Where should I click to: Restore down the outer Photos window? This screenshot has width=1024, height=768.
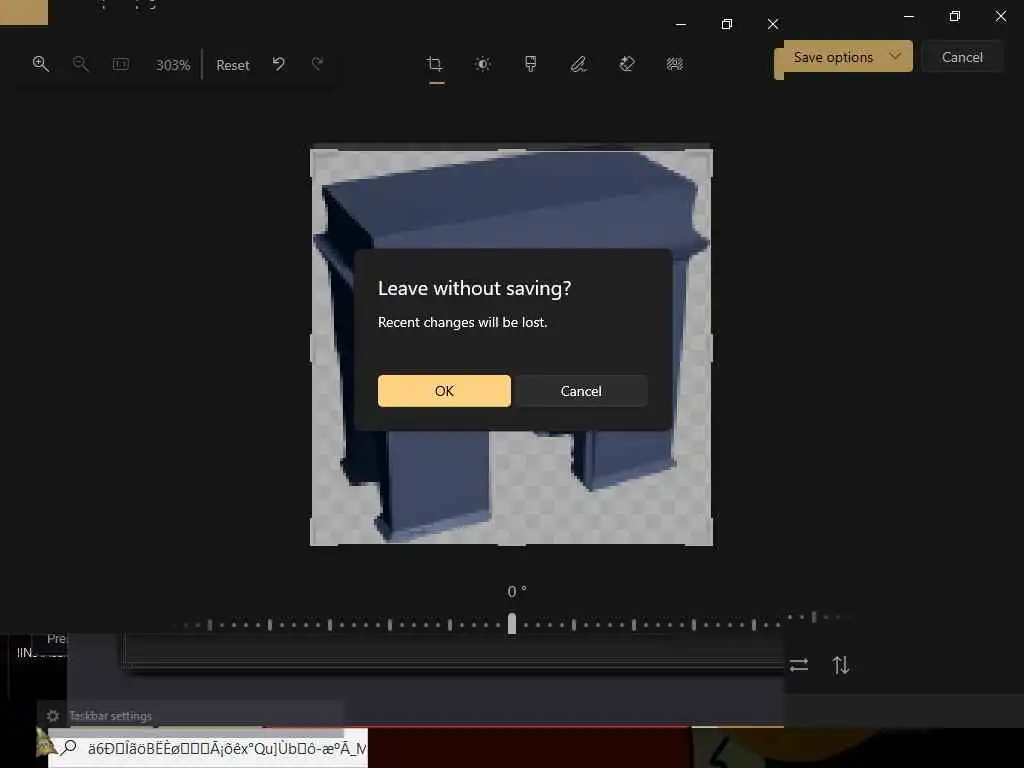955,16
